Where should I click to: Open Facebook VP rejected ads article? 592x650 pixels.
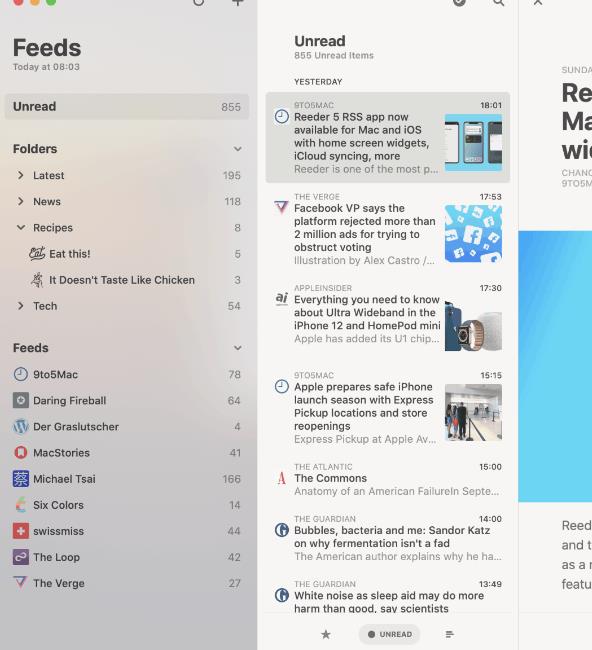pyautogui.click(x=388, y=228)
